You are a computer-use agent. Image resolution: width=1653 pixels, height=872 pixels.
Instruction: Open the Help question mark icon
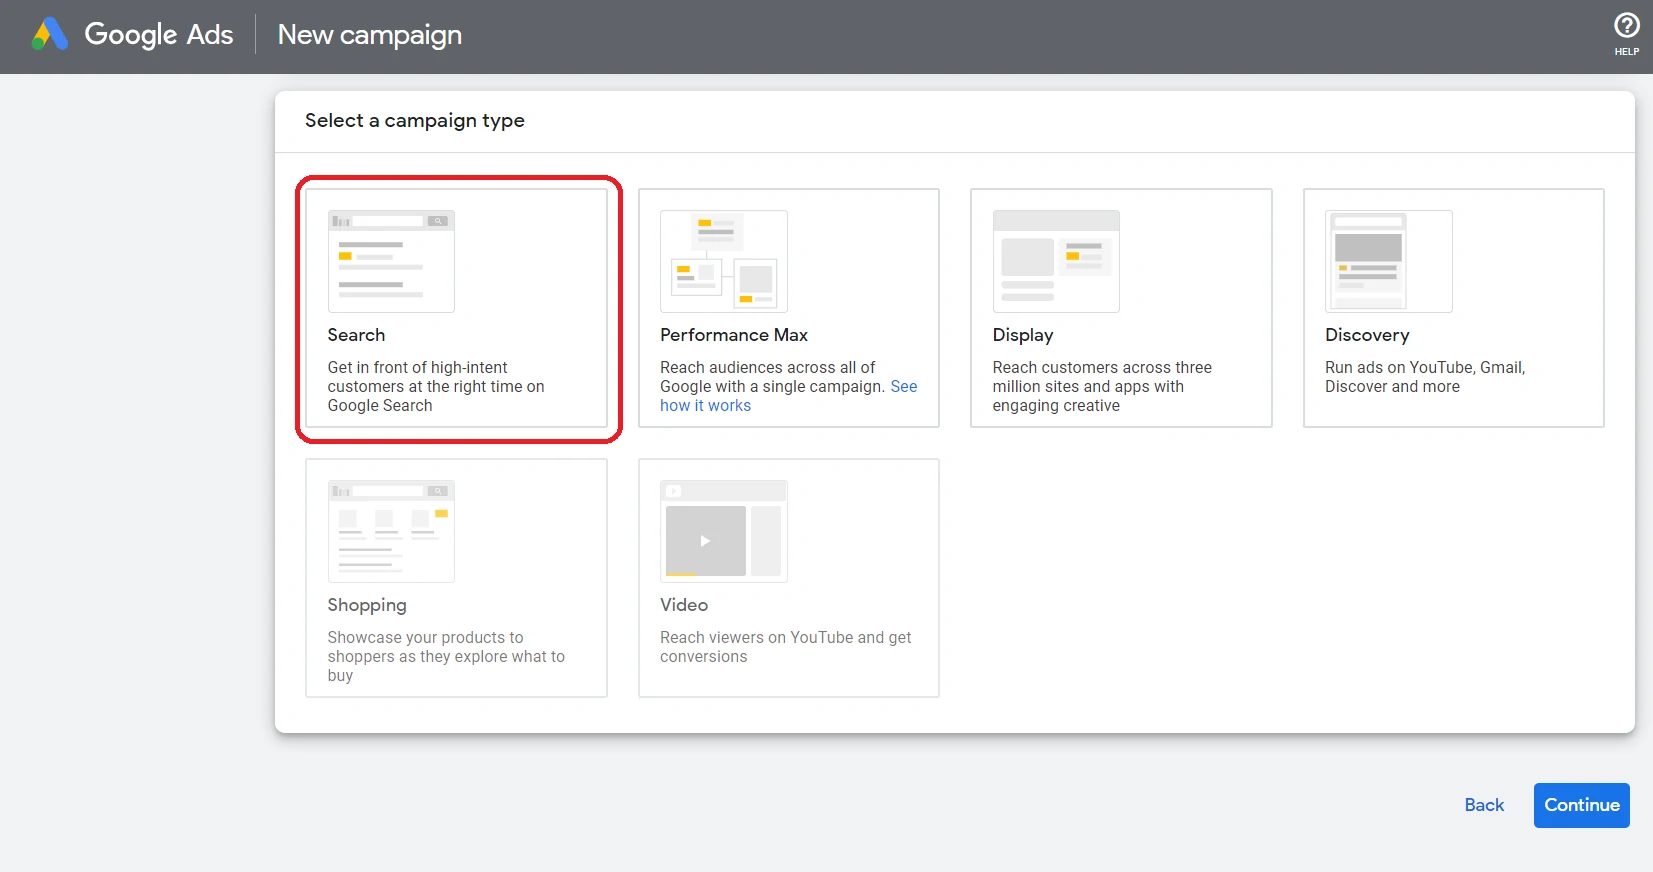pos(1626,26)
